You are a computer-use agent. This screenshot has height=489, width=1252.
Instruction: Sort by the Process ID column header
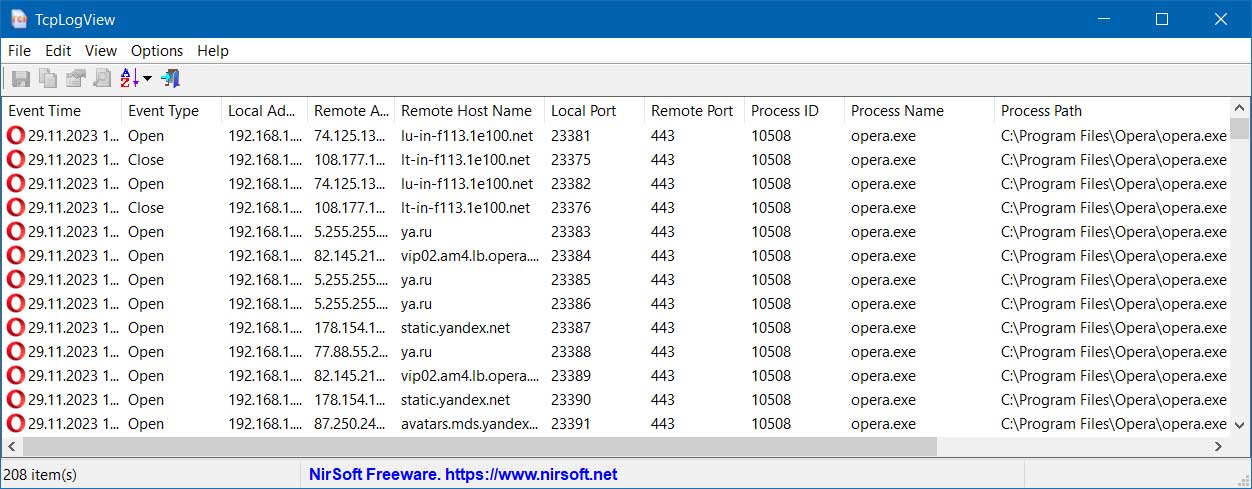(794, 111)
